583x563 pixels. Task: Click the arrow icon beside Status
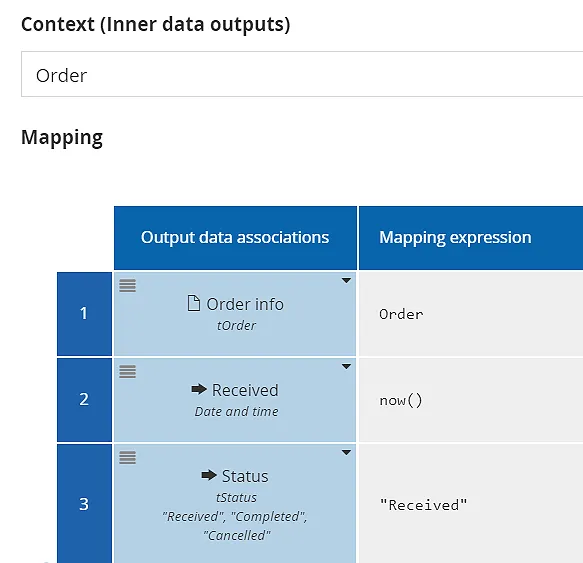click(x=209, y=475)
